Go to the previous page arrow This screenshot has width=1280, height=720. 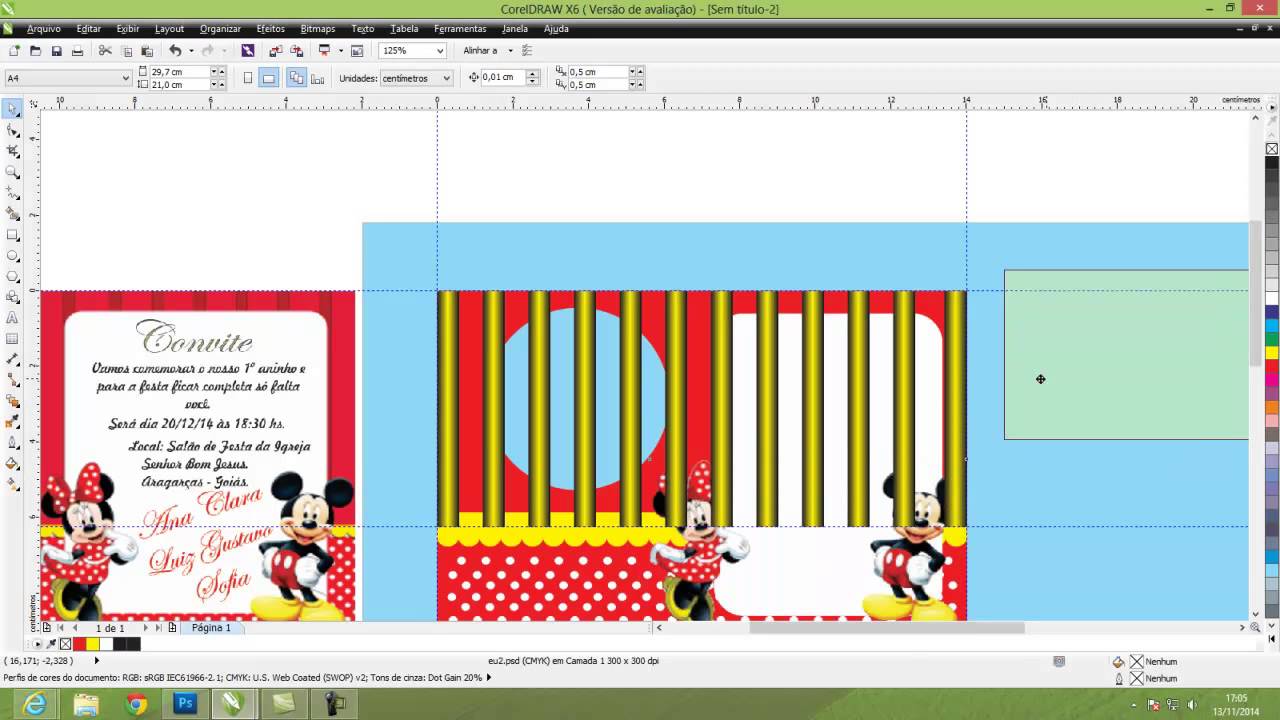click(75, 628)
